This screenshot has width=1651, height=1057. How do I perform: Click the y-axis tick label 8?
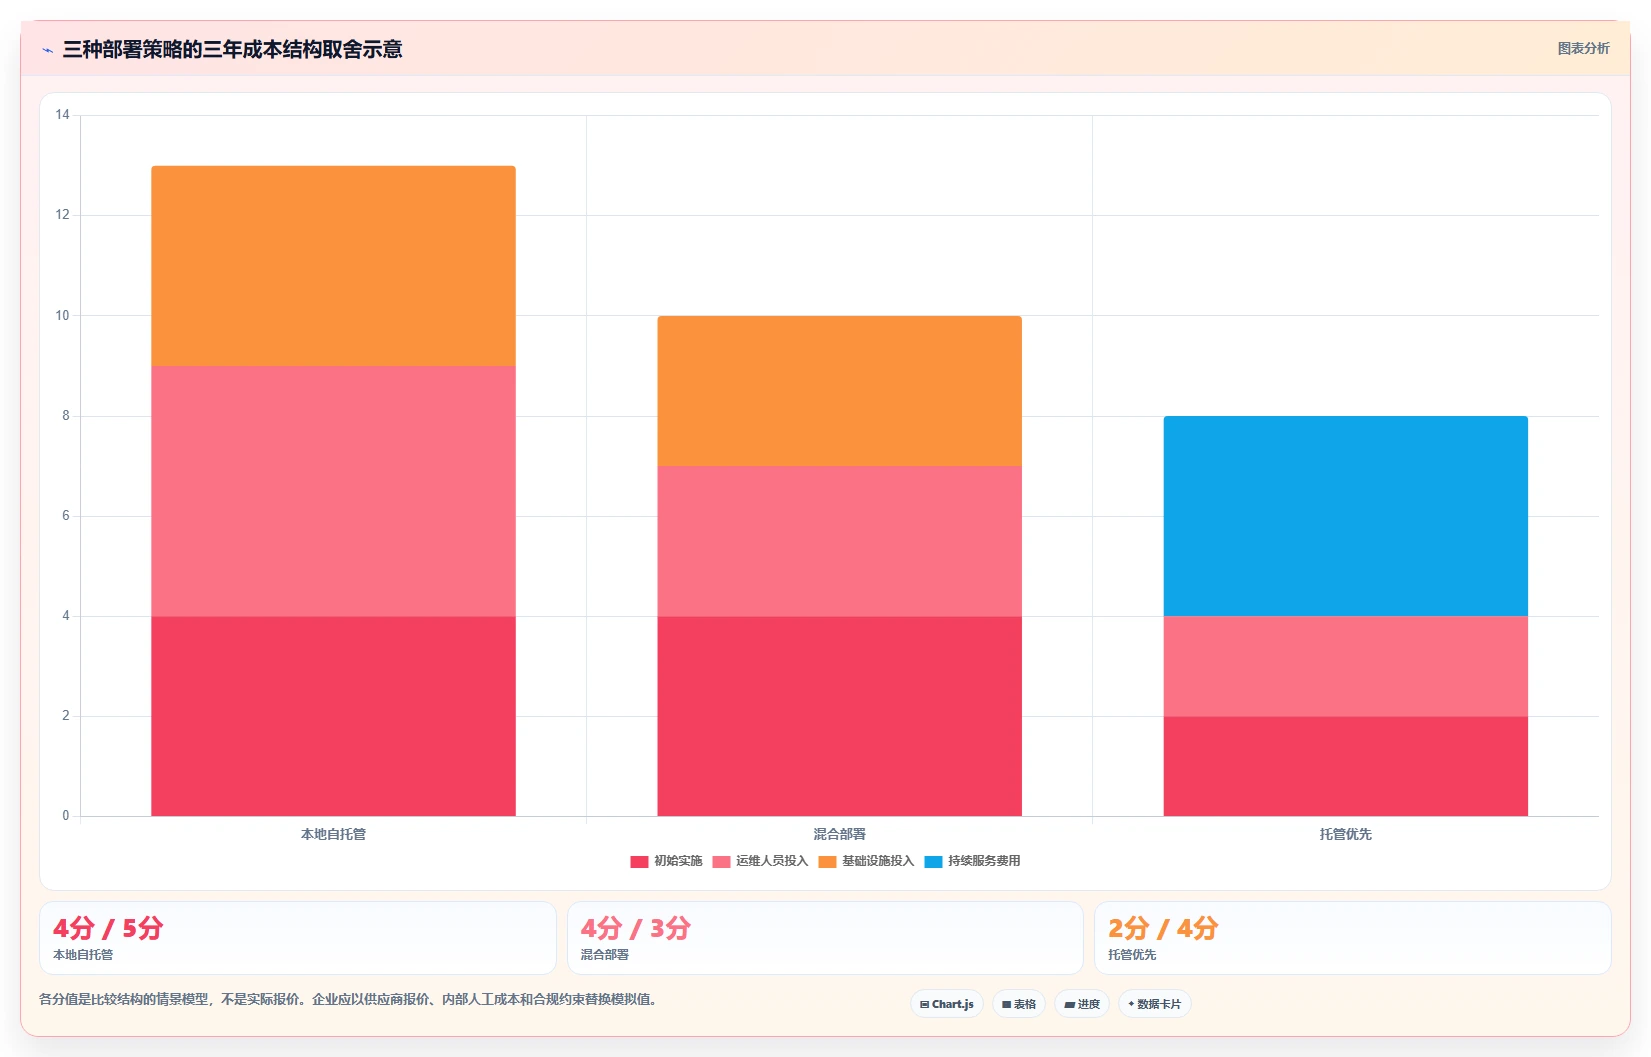pyautogui.click(x=66, y=416)
